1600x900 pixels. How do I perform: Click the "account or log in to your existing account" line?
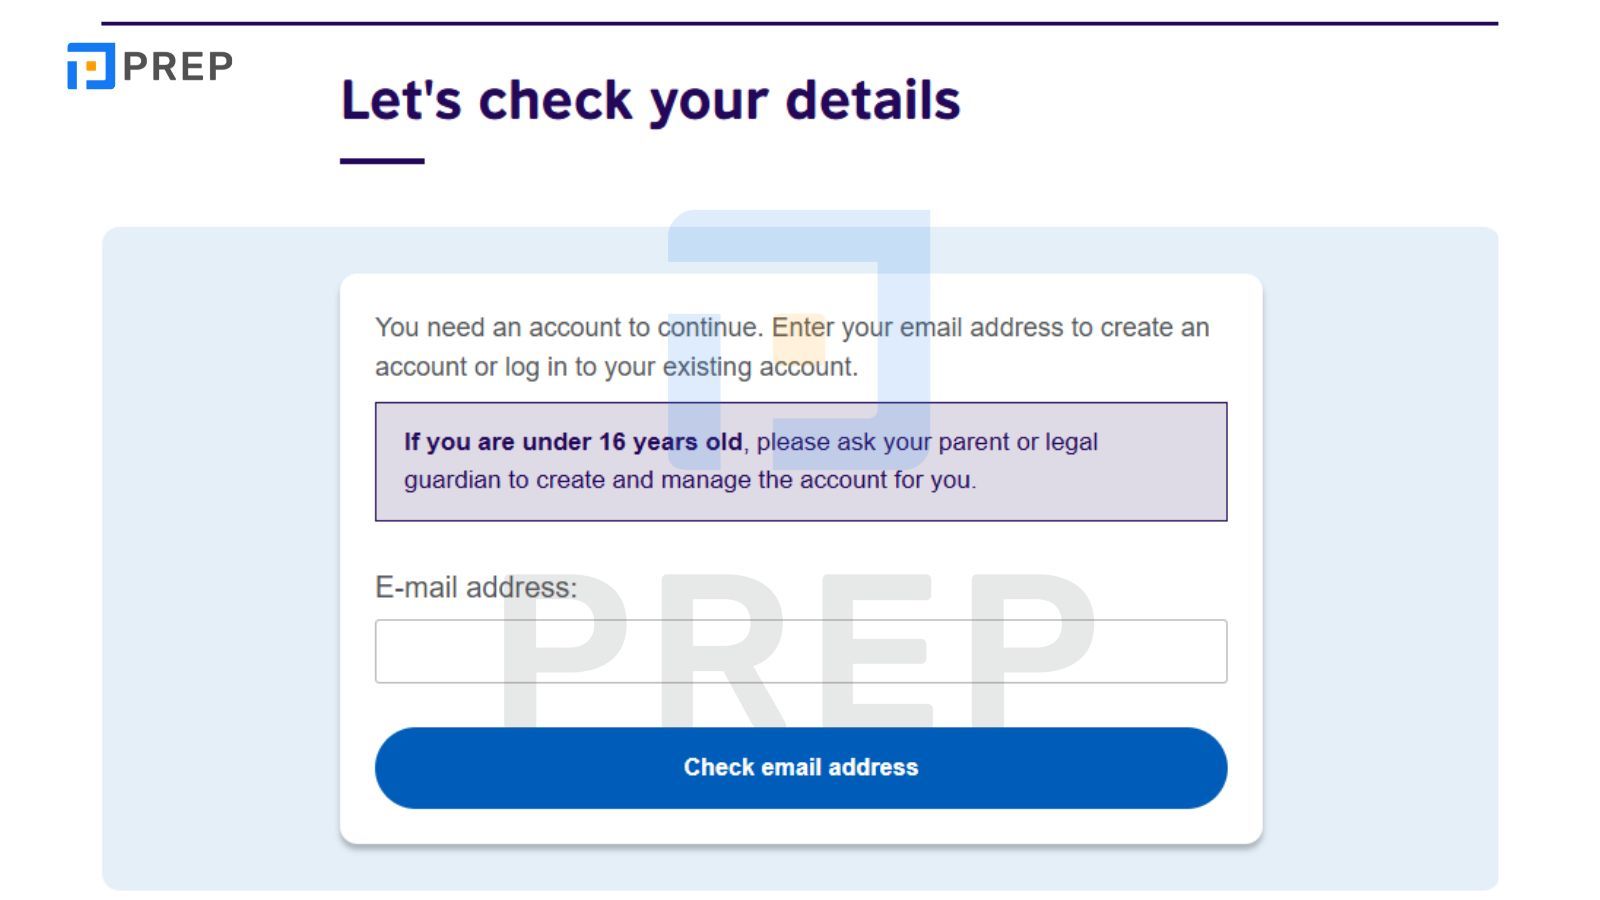click(616, 367)
